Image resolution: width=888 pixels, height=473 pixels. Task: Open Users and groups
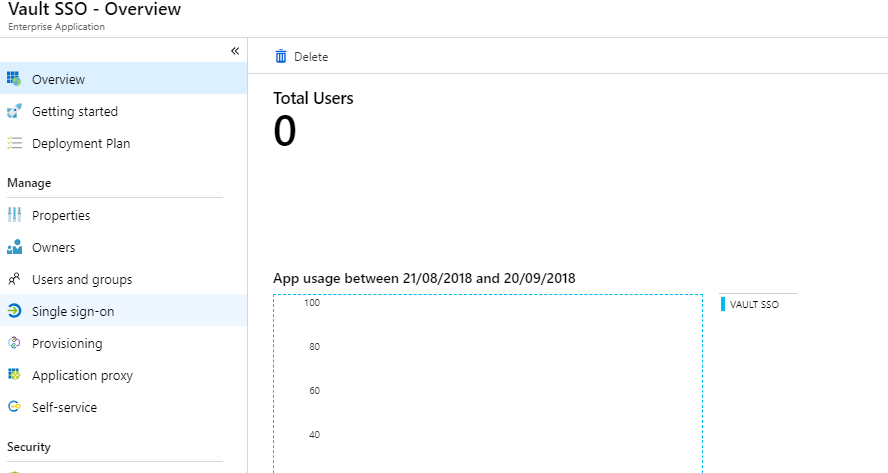pos(123,279)
